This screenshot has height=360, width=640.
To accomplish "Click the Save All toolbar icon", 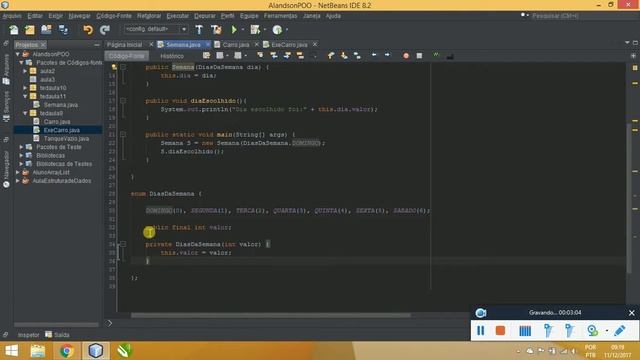I will coord(63,29).
